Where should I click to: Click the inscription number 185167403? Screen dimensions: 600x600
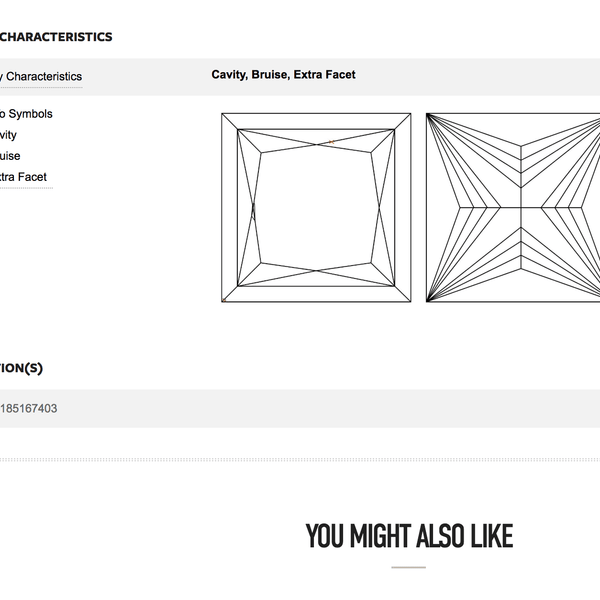pos(29,408)
